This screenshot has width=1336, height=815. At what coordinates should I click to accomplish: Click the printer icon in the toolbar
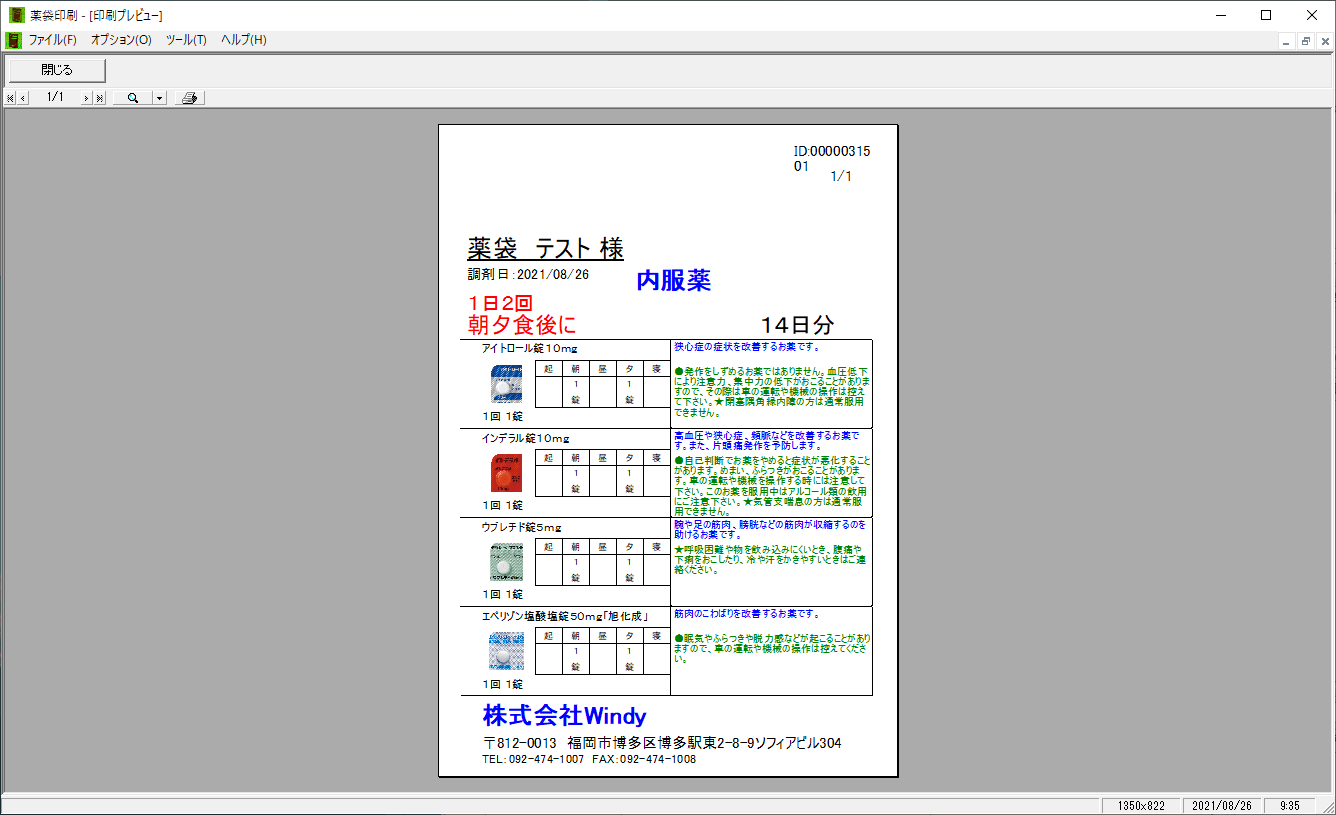coord(190,98)
